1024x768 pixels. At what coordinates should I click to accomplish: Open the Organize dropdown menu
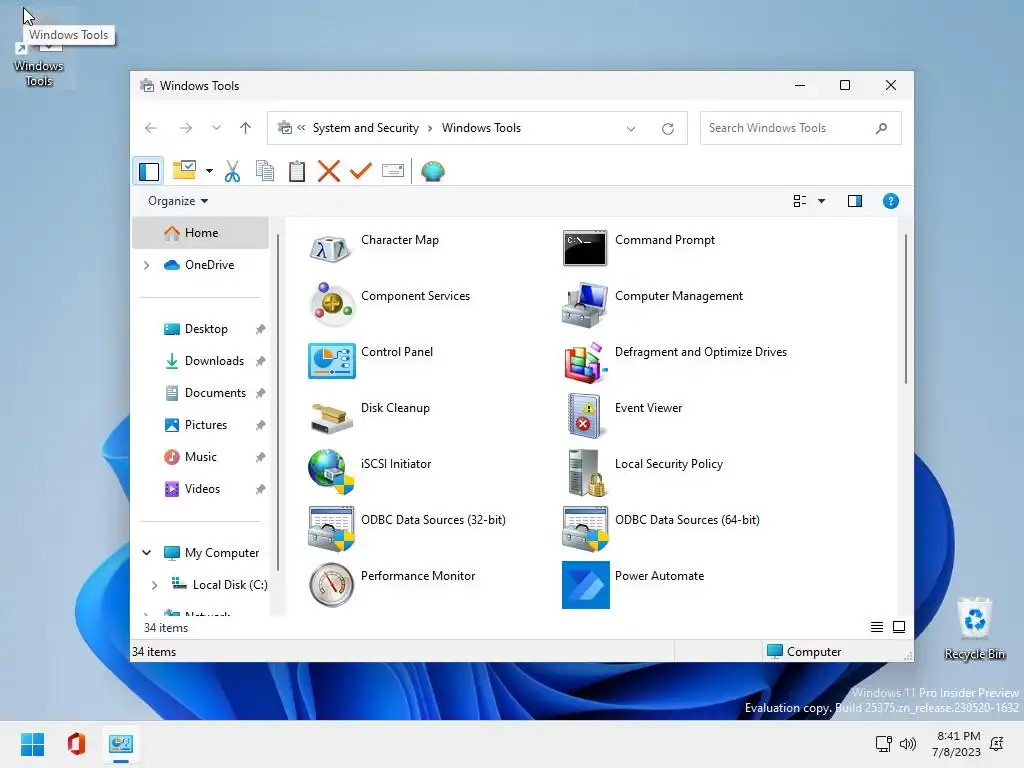[178, 201]
